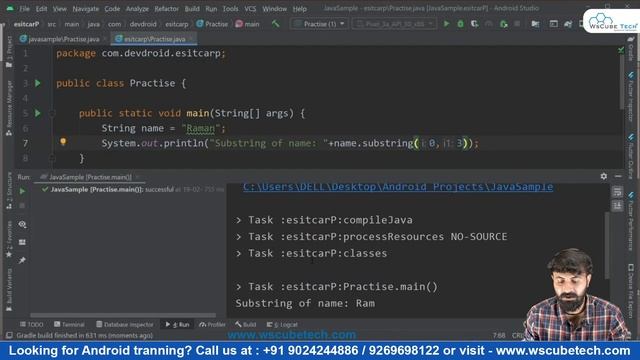The height and width of the screenshot is (360, 640).
Task: Click the yellow intention lightbulb on line 7
Action: tap(63, 142)
